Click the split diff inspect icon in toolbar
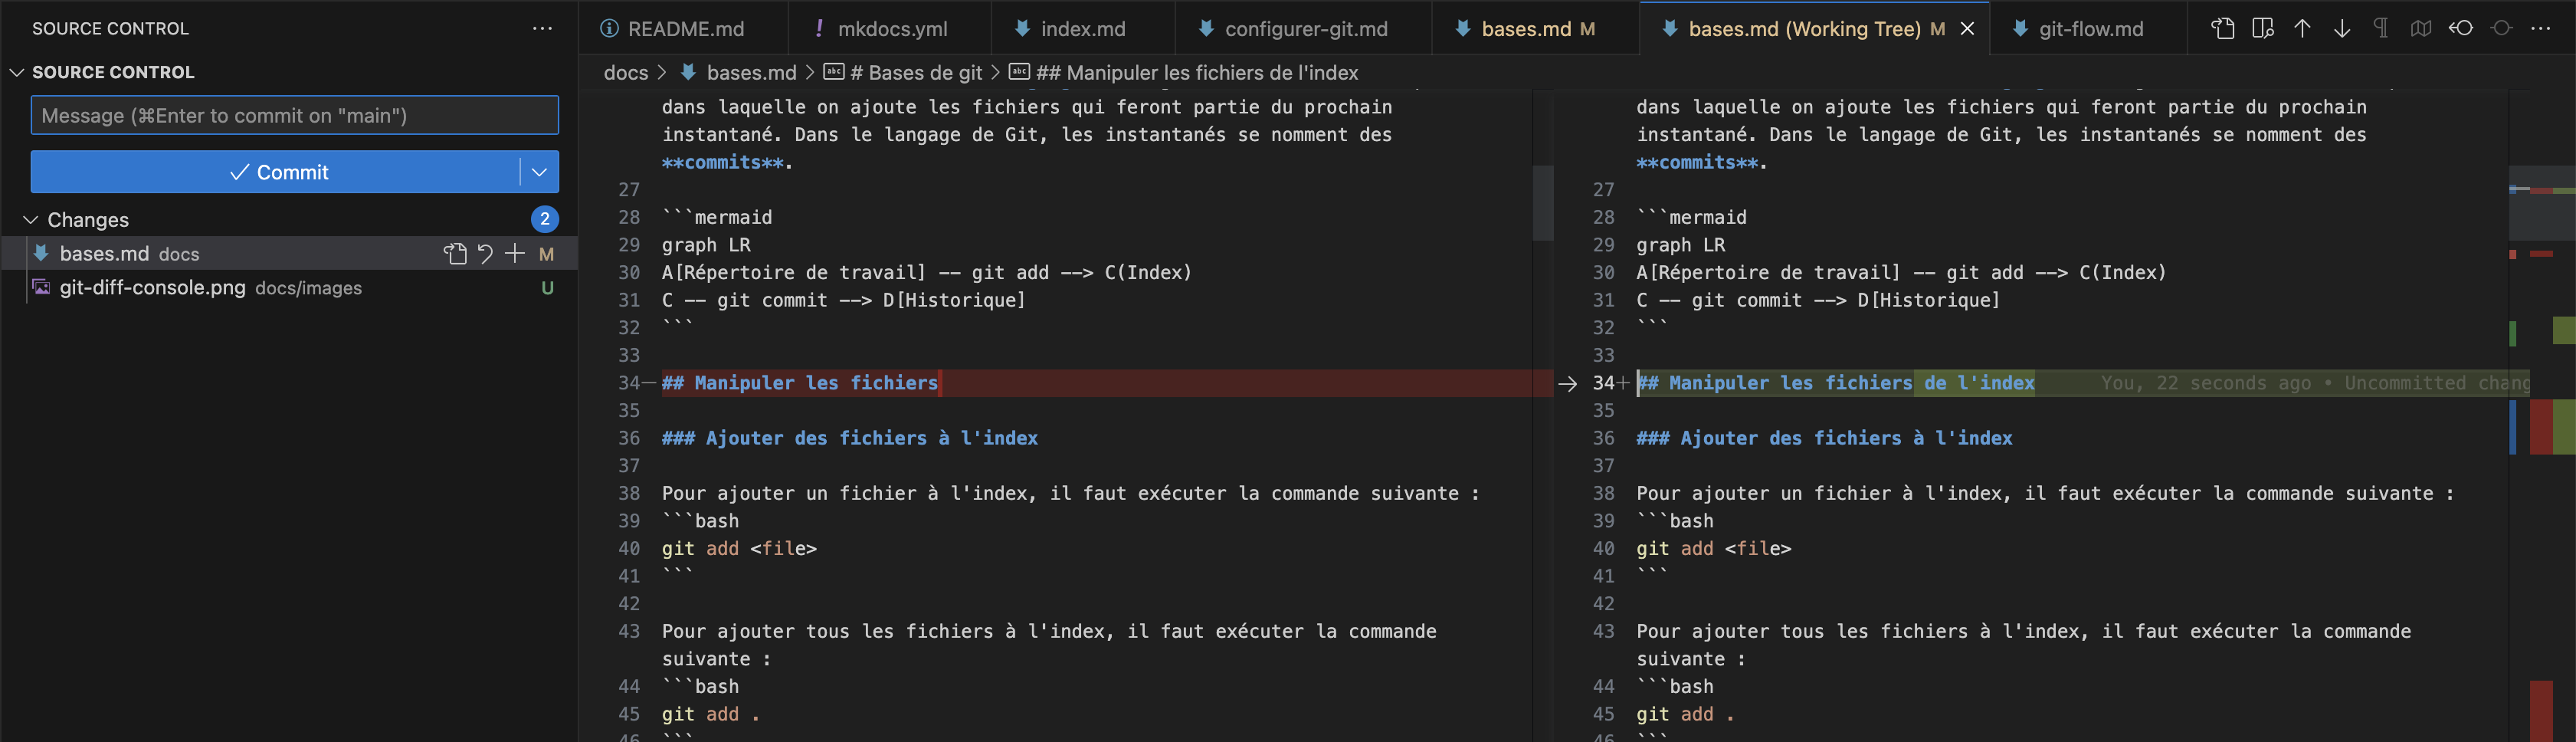The height and width of the screenshot is (742, 2576). click(x=2262, y=29)
